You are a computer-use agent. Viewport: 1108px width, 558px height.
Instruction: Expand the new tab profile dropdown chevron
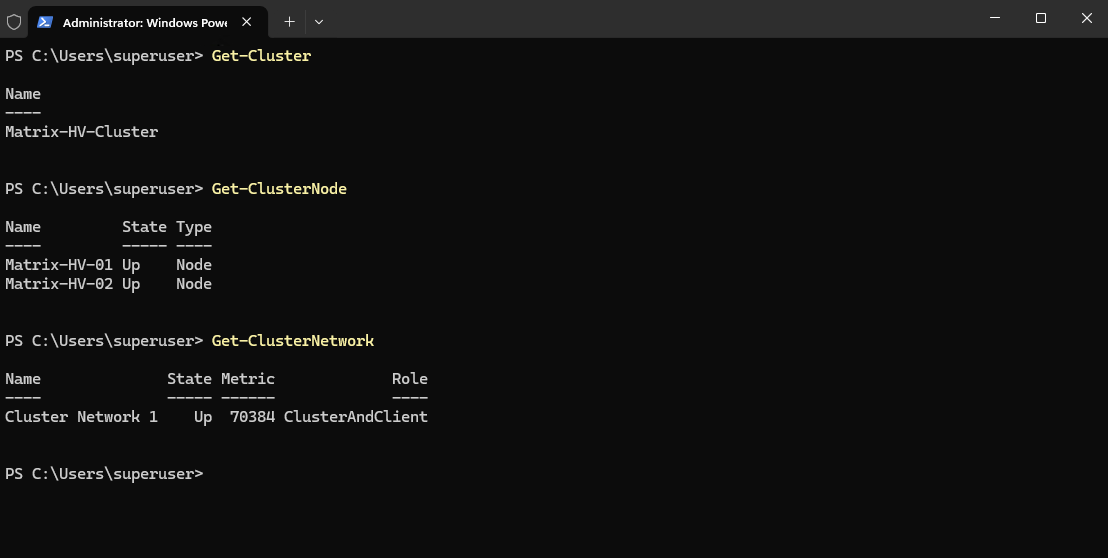(x=319, y=22)
